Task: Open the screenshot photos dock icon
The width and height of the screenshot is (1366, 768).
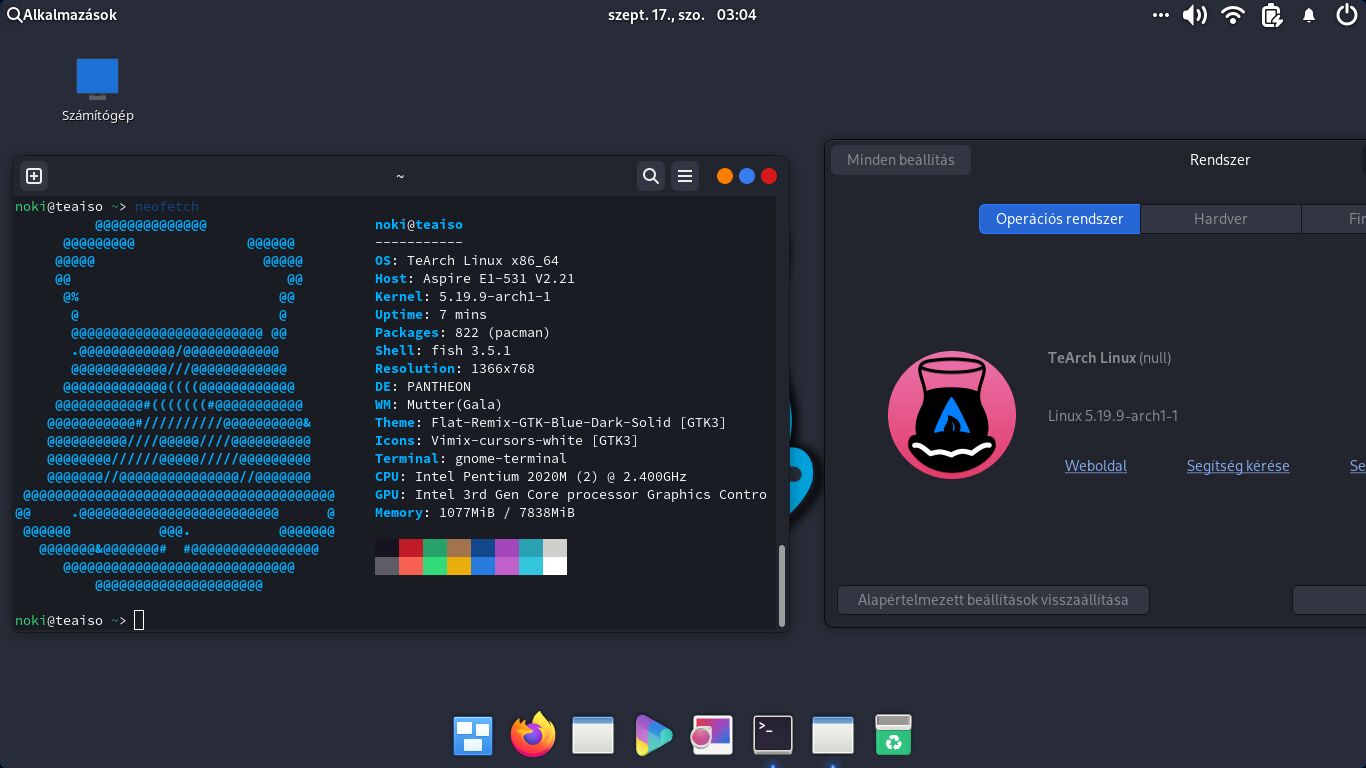Action: click(712, 735)
